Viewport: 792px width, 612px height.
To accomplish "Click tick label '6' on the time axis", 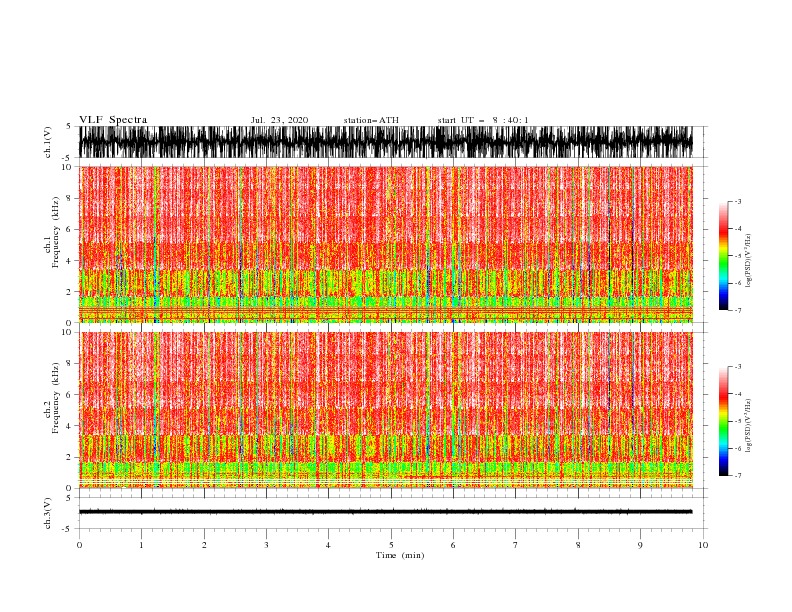I will click(x=453, y=545).
